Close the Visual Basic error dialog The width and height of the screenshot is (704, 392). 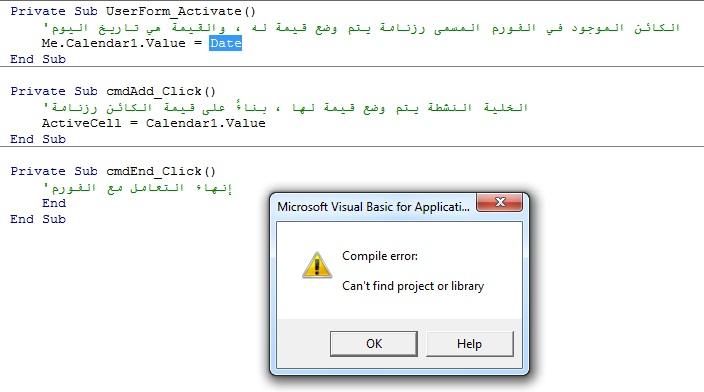click(500, 203)
